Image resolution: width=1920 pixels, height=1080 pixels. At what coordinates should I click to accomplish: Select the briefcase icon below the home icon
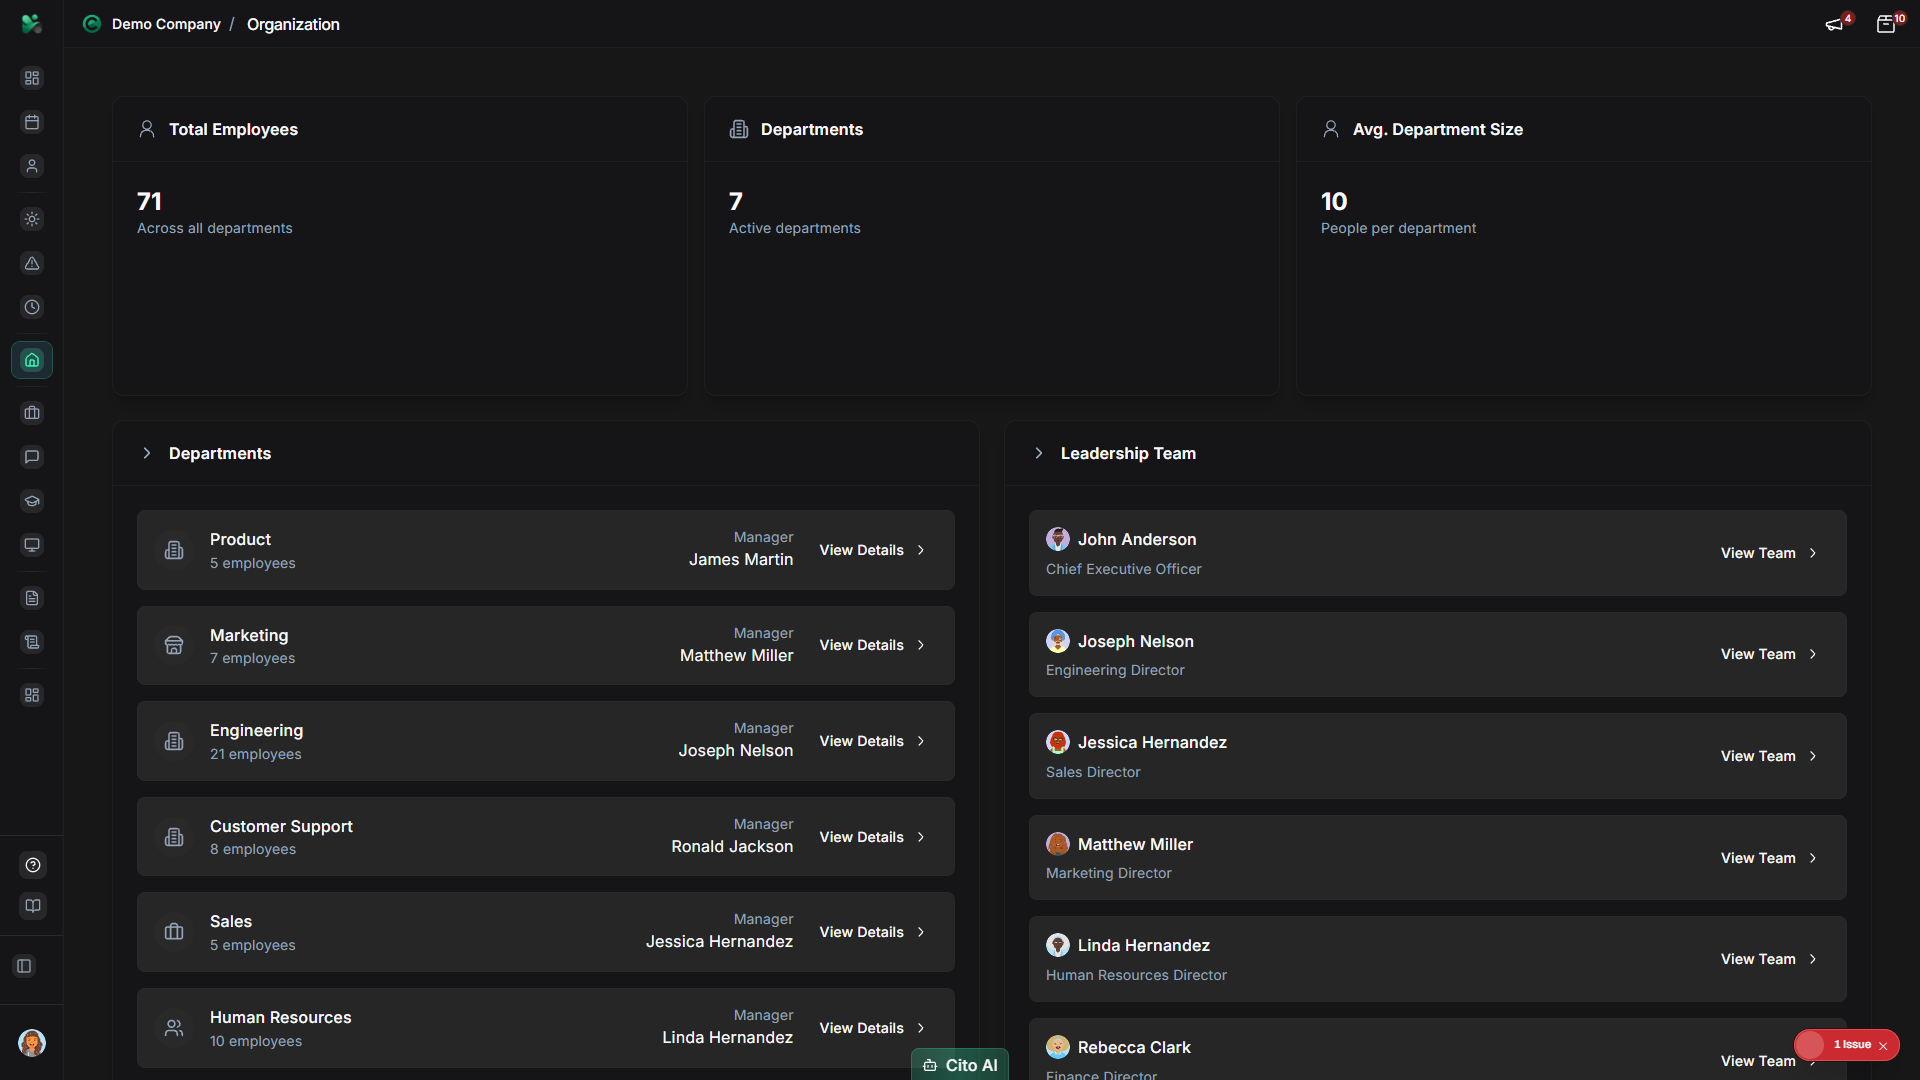point(32,412)
